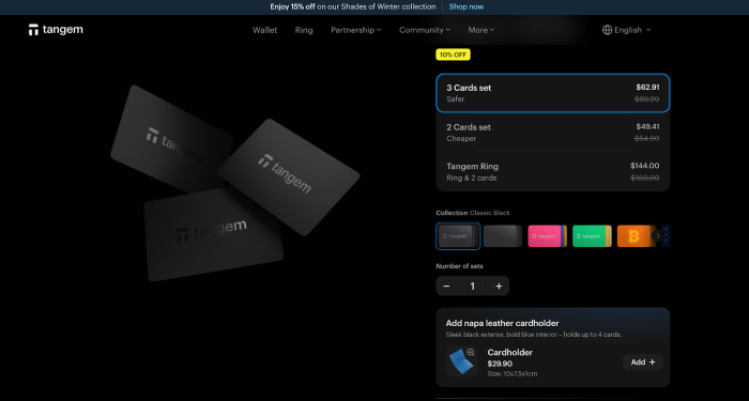The image size is (749, 401).
Task: Click the globe language icon
Action: 607,30
